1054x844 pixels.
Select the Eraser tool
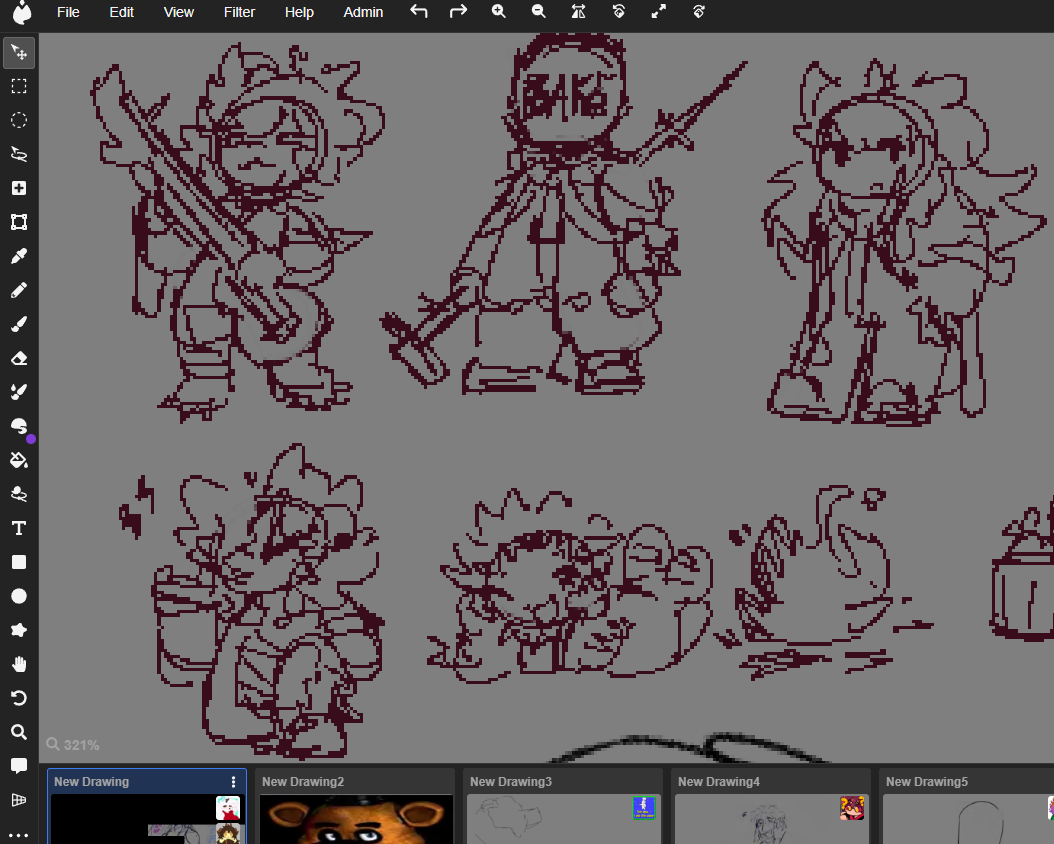(x=19, y=358)
